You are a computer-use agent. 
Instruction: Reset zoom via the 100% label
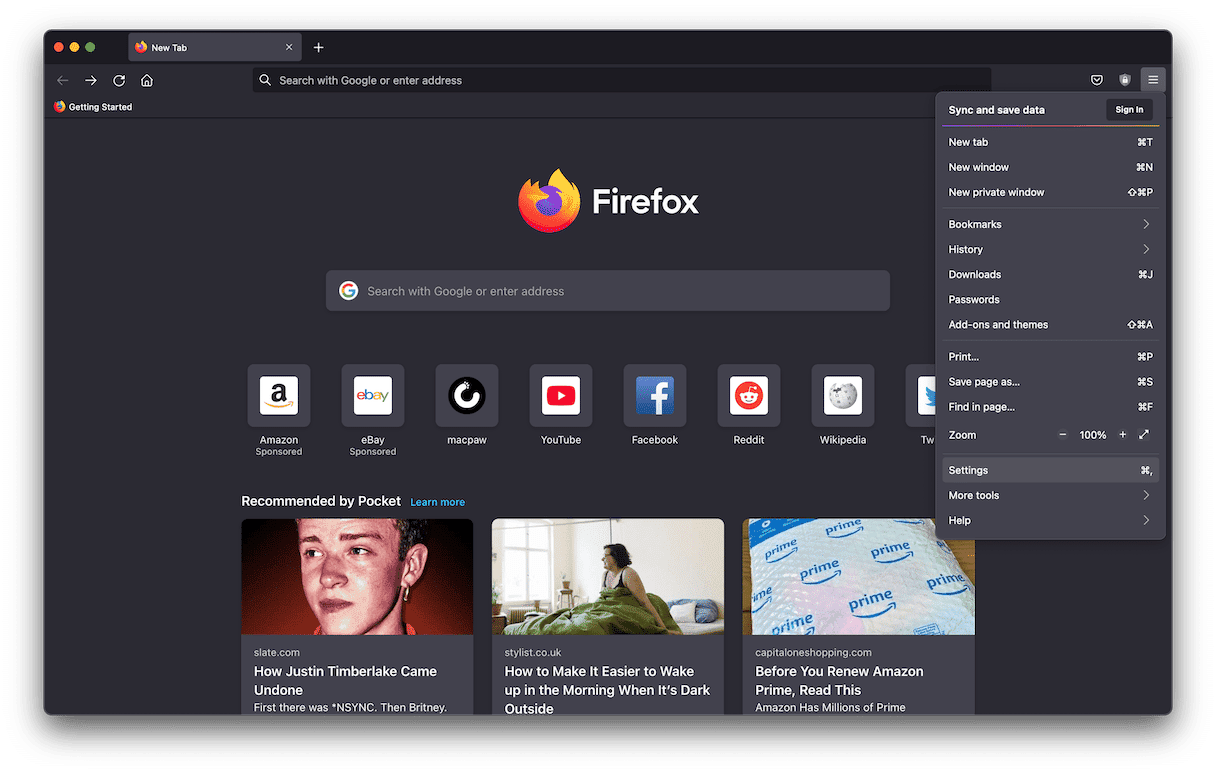1093,435
